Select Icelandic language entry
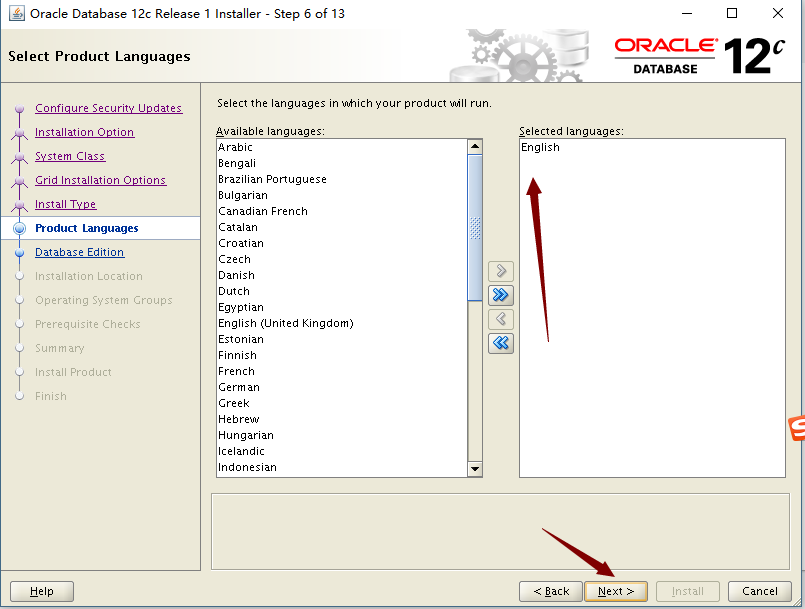805x609 pixels. [342, 451]
